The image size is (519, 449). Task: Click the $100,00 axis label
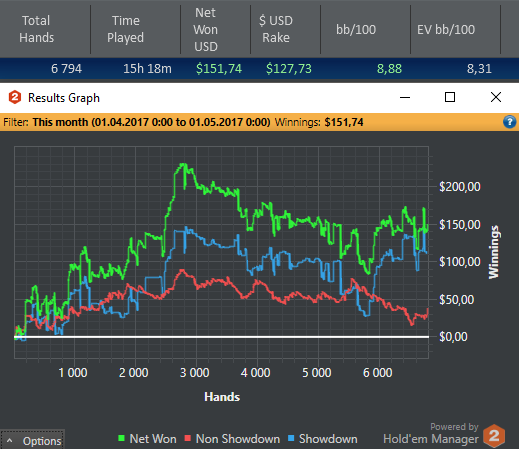click(x=460, y=262)
